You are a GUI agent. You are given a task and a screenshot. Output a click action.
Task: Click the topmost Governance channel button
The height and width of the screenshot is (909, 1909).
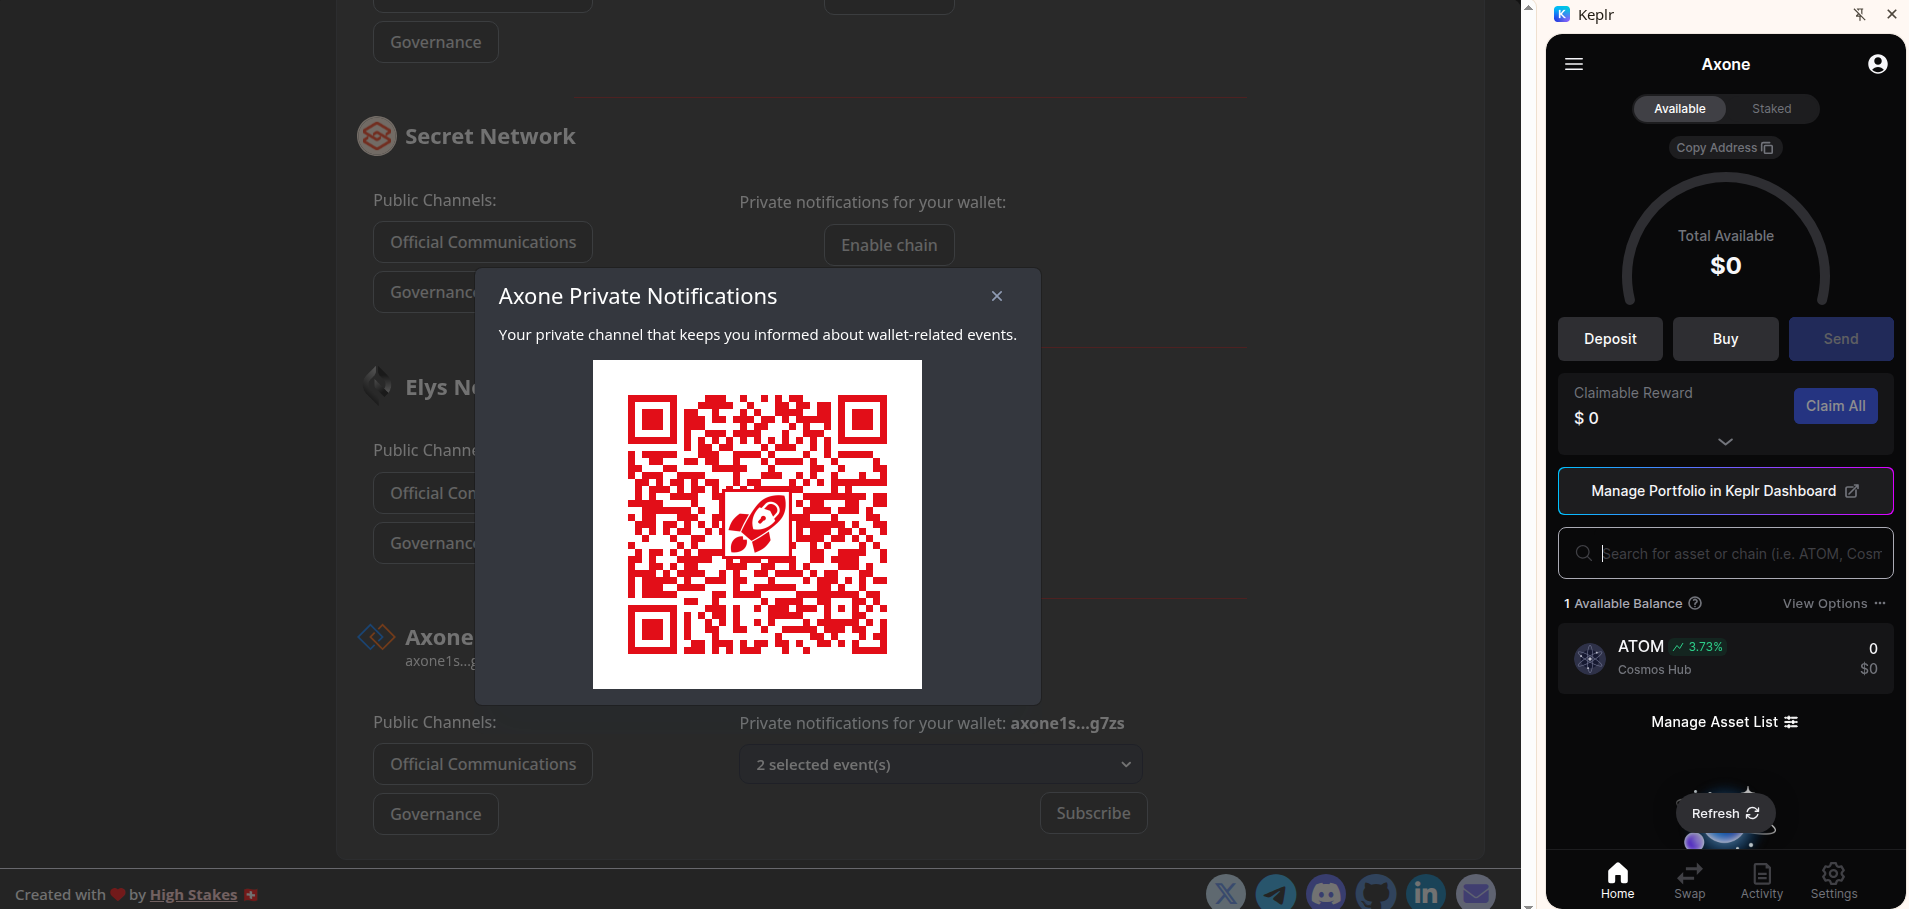[436, 42]
